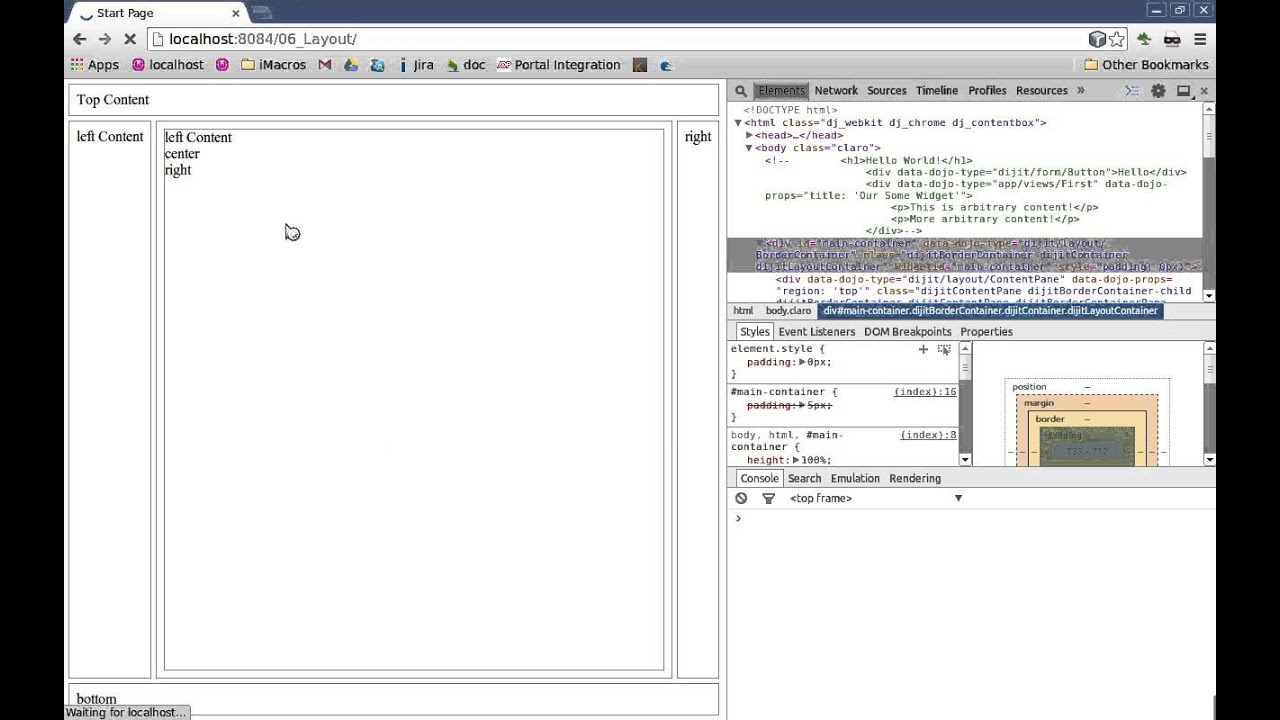Open Google Drive bookmark icon
This screenshot has height=720, width=1280.
click(351, 65)
